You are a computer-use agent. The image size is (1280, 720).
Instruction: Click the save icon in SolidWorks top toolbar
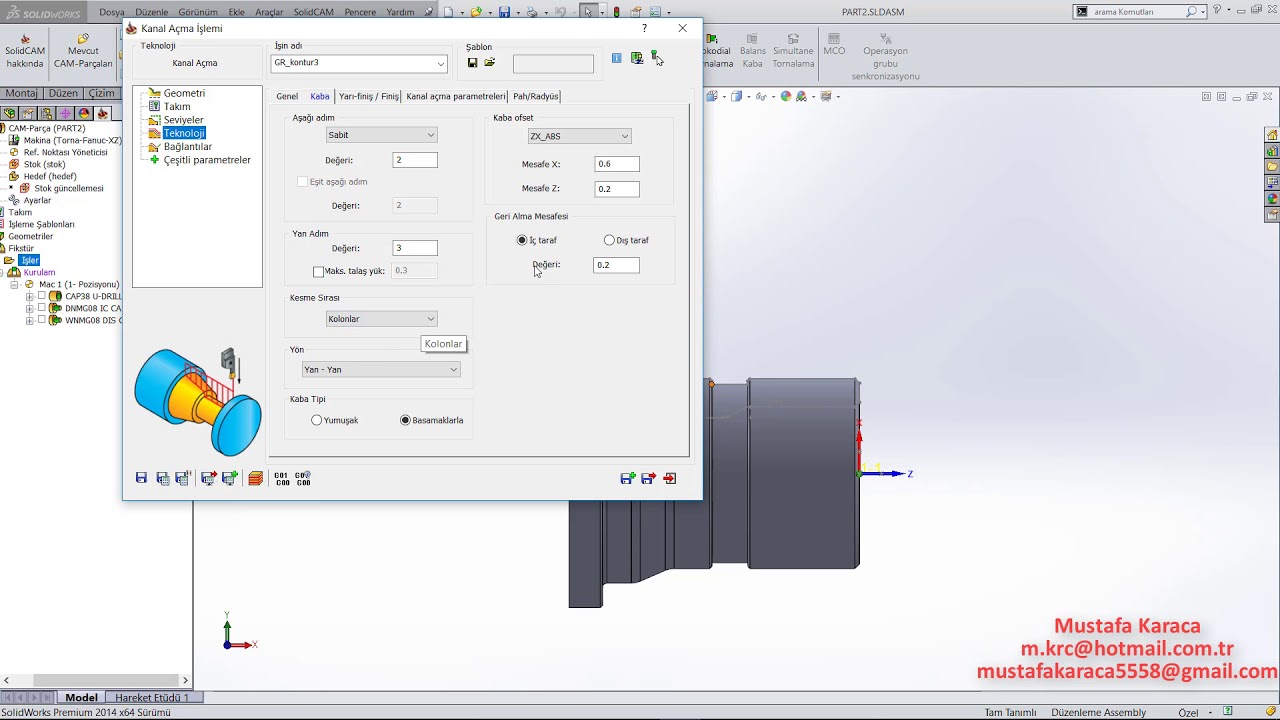tap(504, 12)
